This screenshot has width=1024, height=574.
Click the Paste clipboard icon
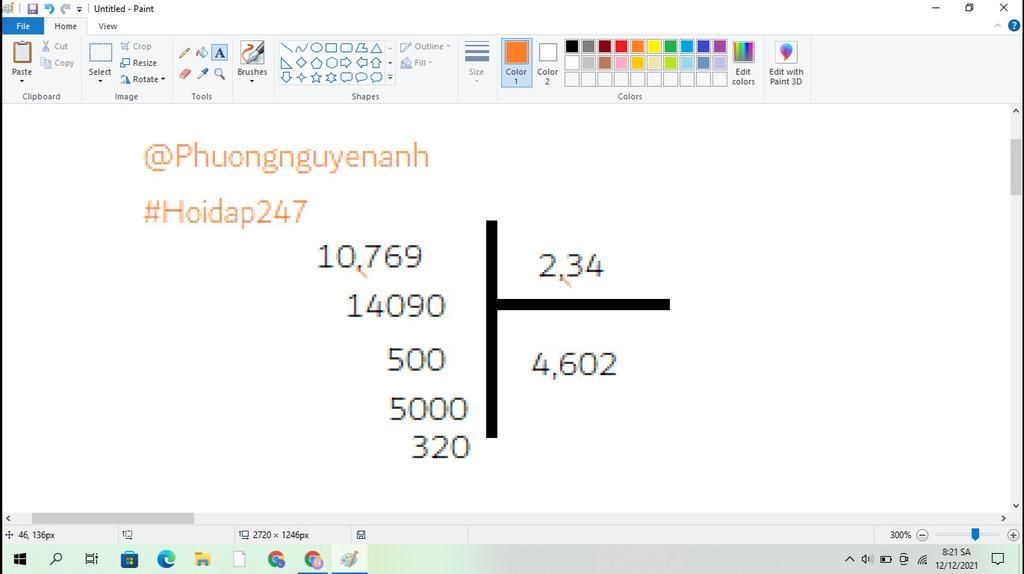point(22,52)
